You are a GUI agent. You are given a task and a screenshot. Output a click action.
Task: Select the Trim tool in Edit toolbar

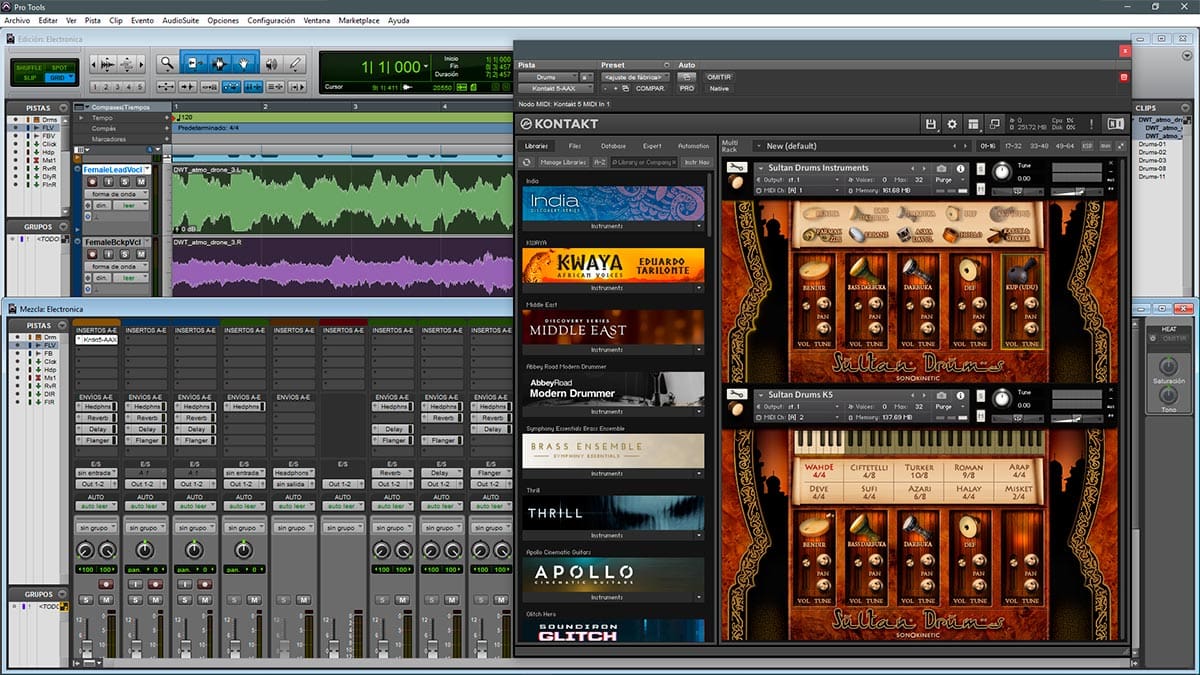click(x=193, y=64)
